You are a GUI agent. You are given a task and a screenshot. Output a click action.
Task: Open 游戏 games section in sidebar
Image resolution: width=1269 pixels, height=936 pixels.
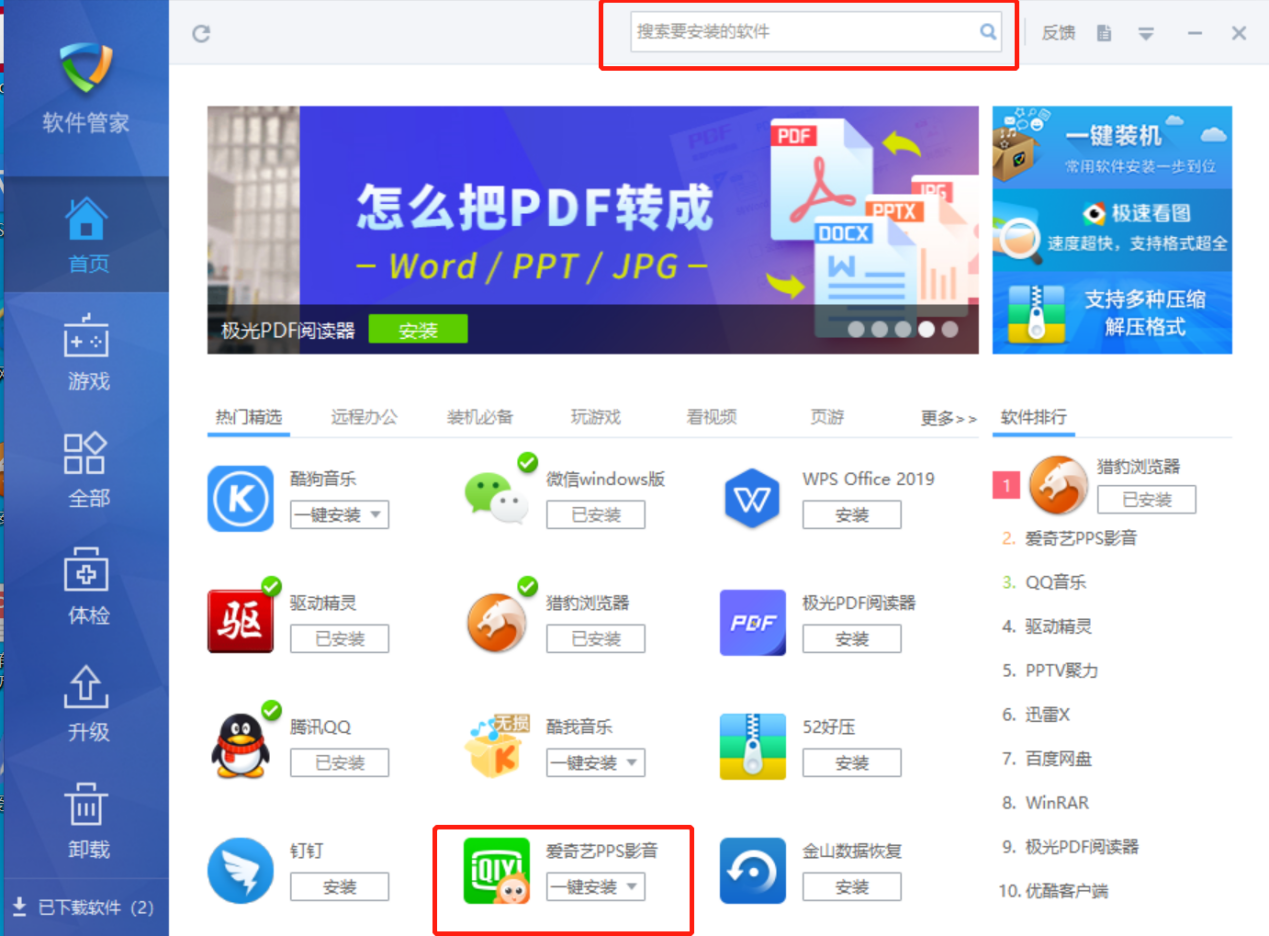coord(86,352)
